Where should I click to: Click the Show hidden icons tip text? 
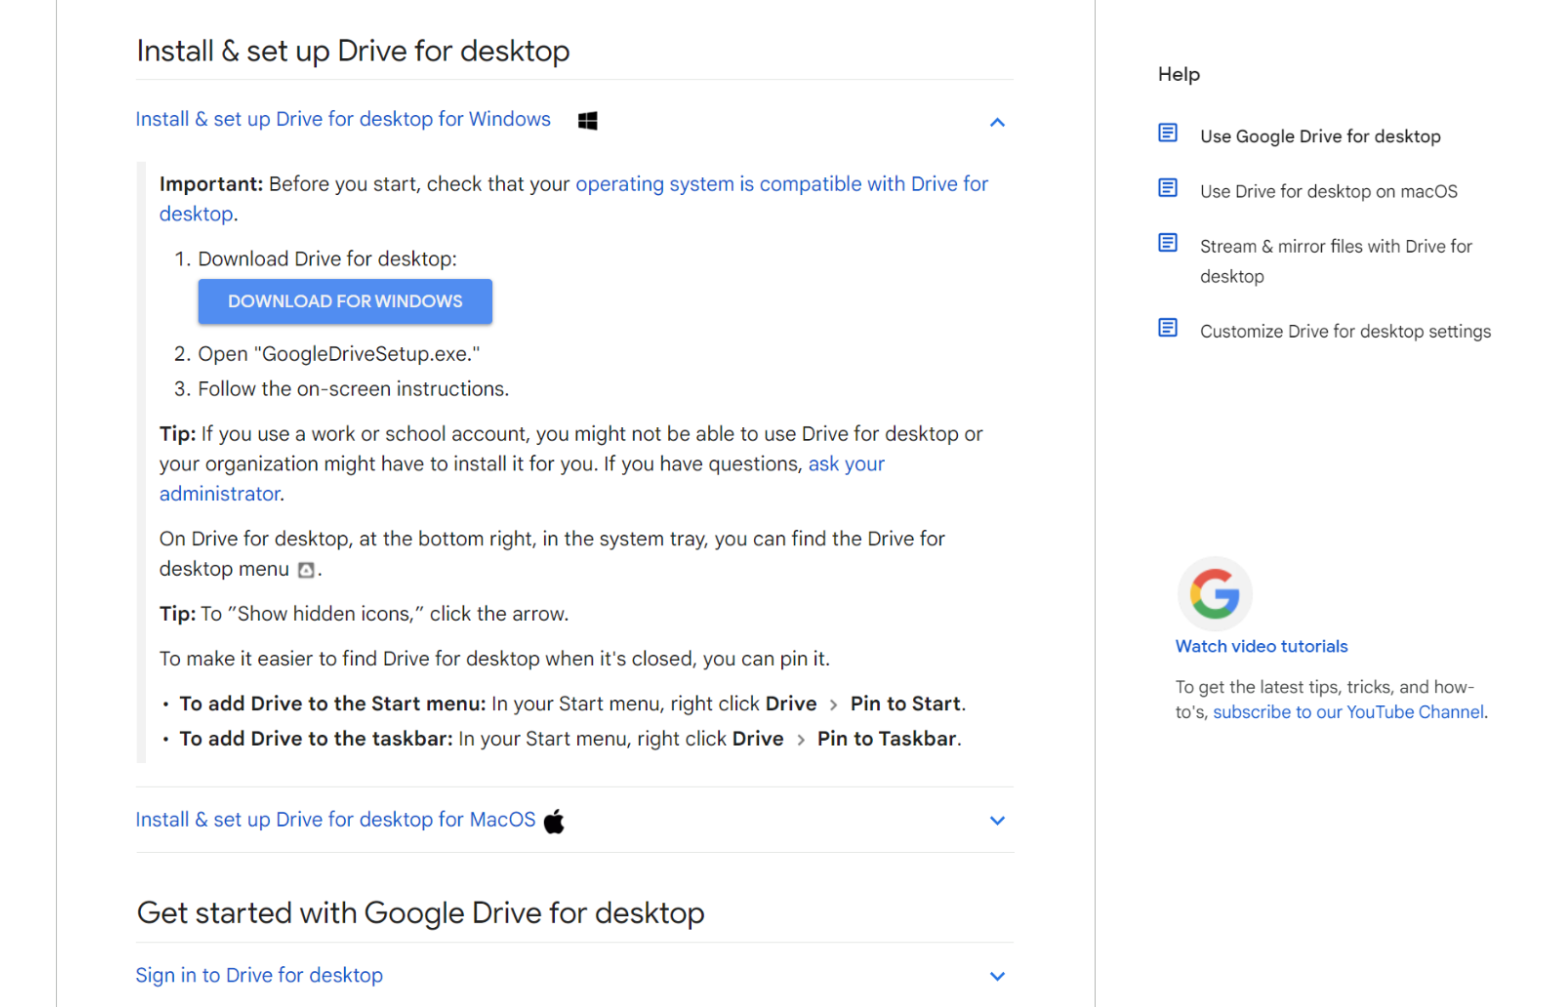(x=364, y=614)
